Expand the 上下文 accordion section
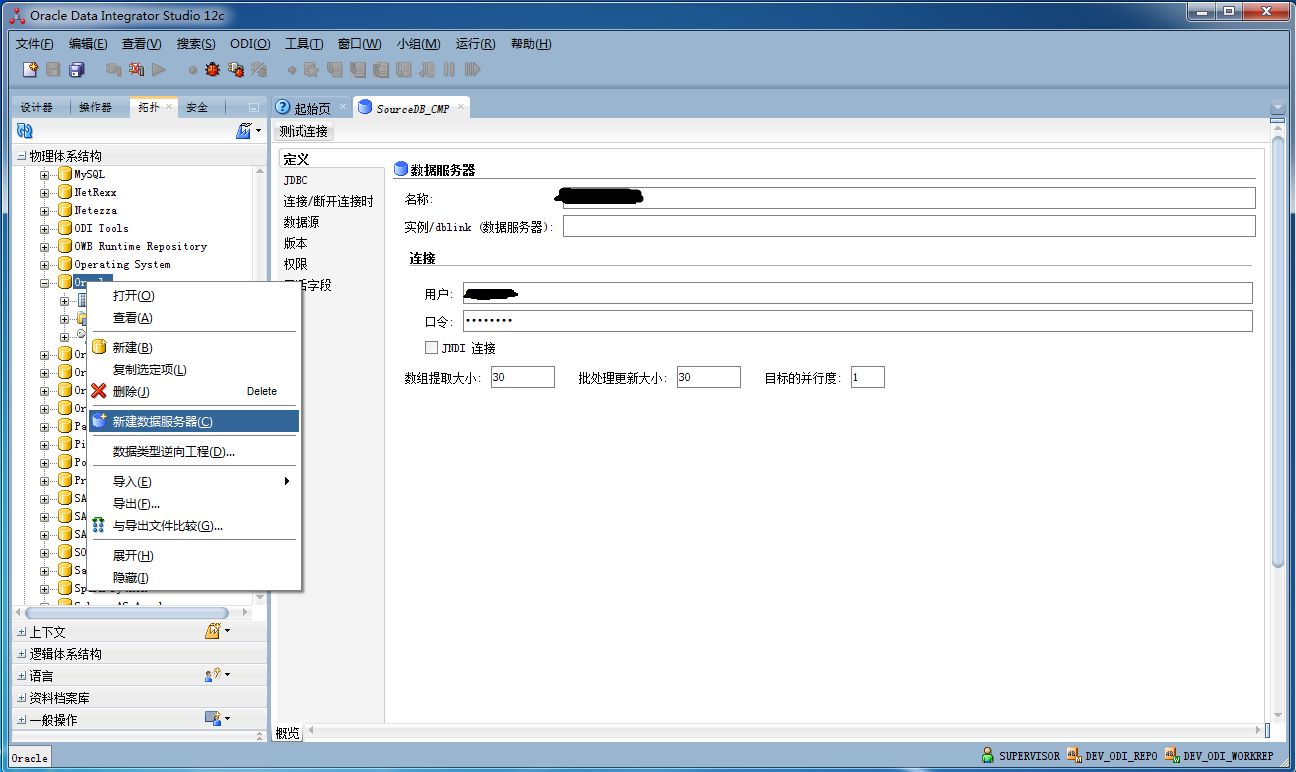This screenshot has width=1296, height=772. 22,632
